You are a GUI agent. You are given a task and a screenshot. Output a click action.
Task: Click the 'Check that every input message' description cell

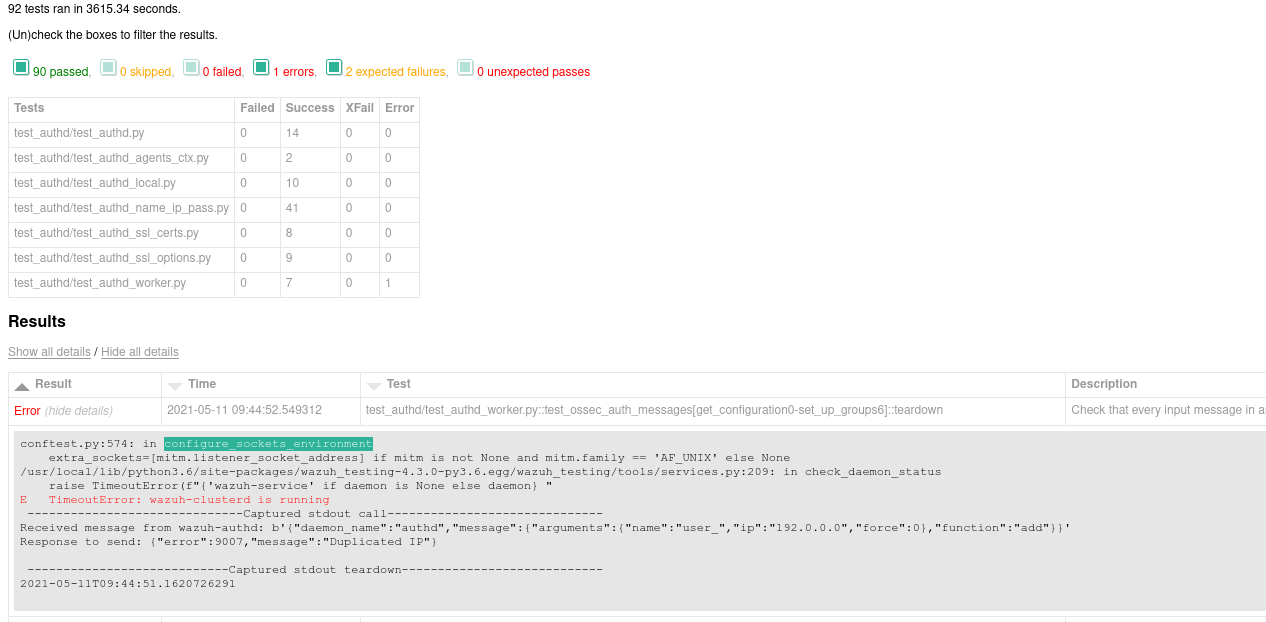click(1166, 410)
